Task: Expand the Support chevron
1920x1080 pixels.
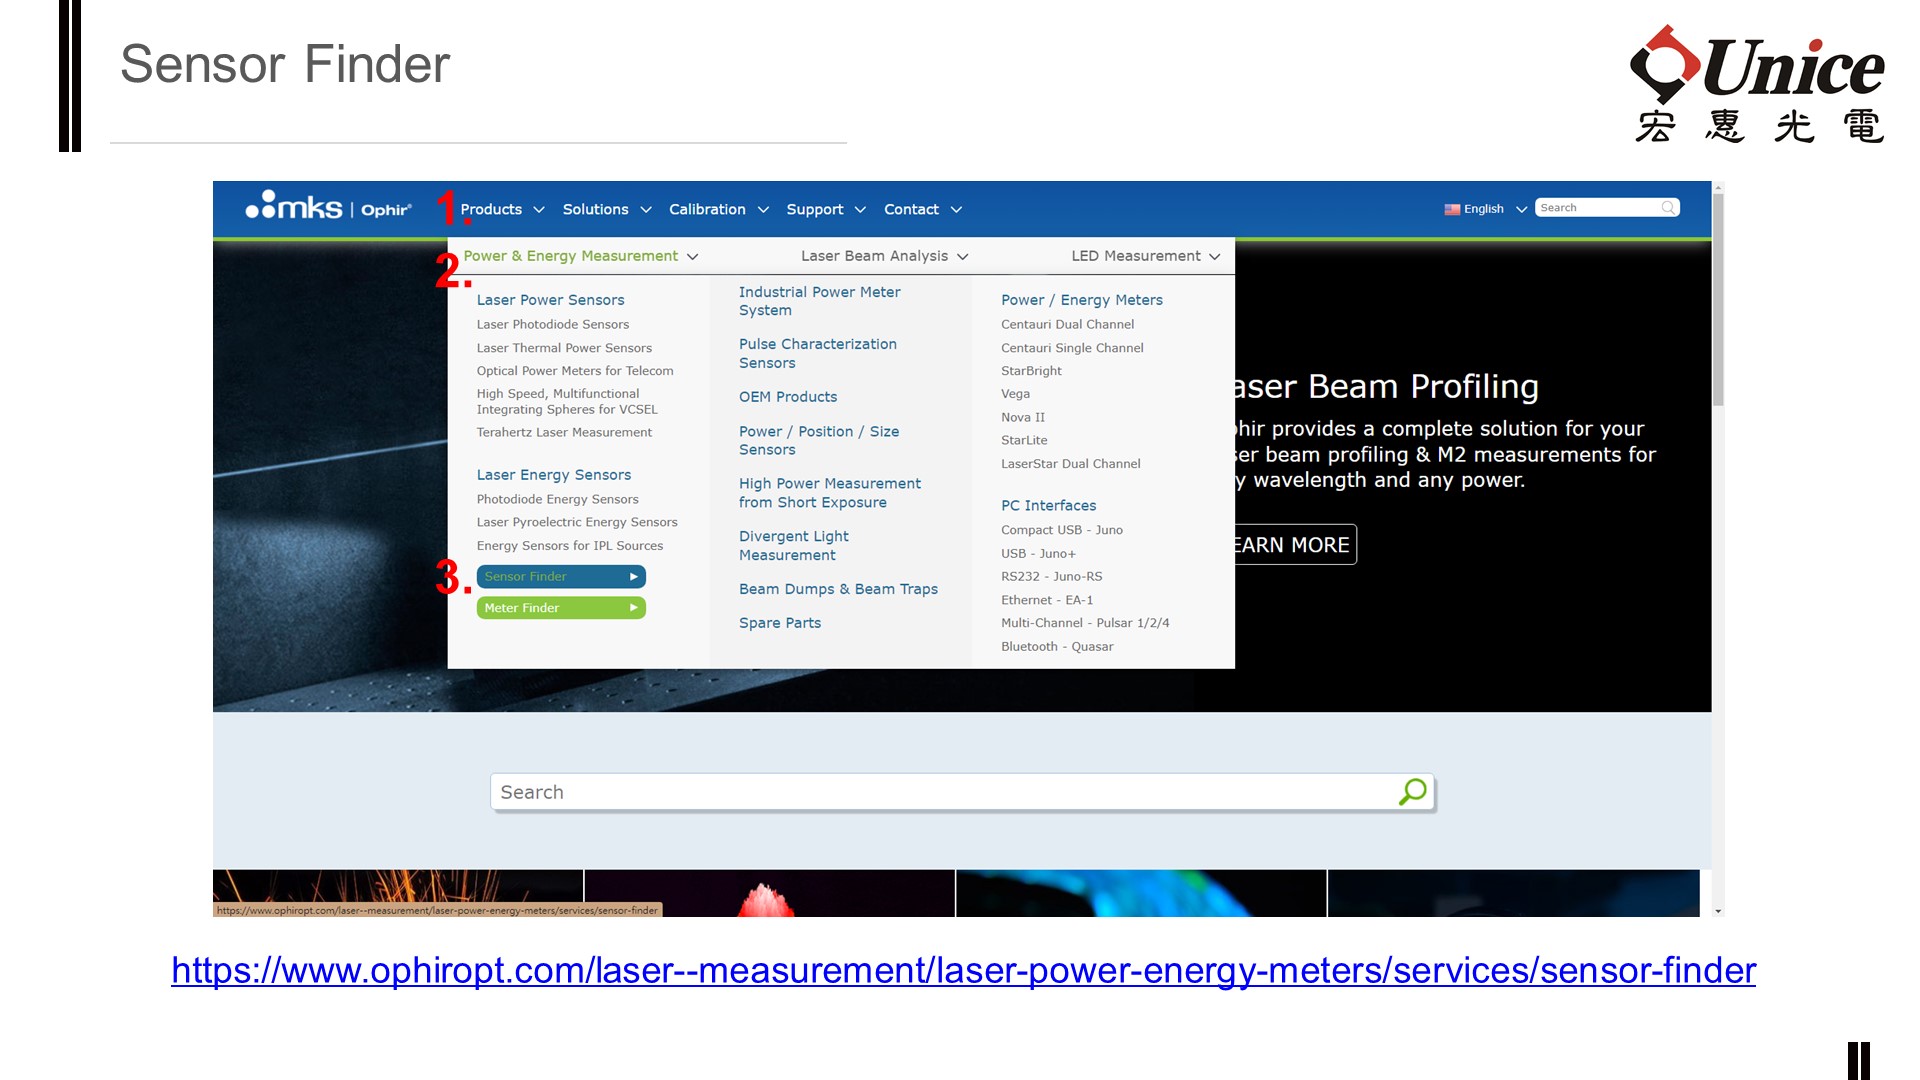Action: click(860, 210)
